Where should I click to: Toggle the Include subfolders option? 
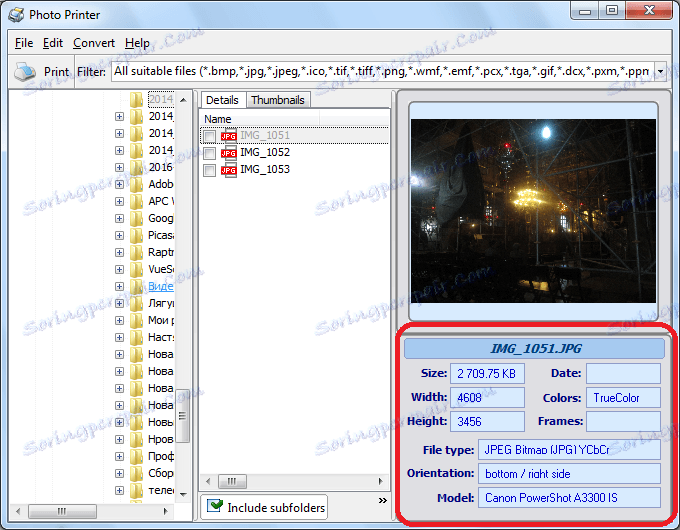pos(265,507)
